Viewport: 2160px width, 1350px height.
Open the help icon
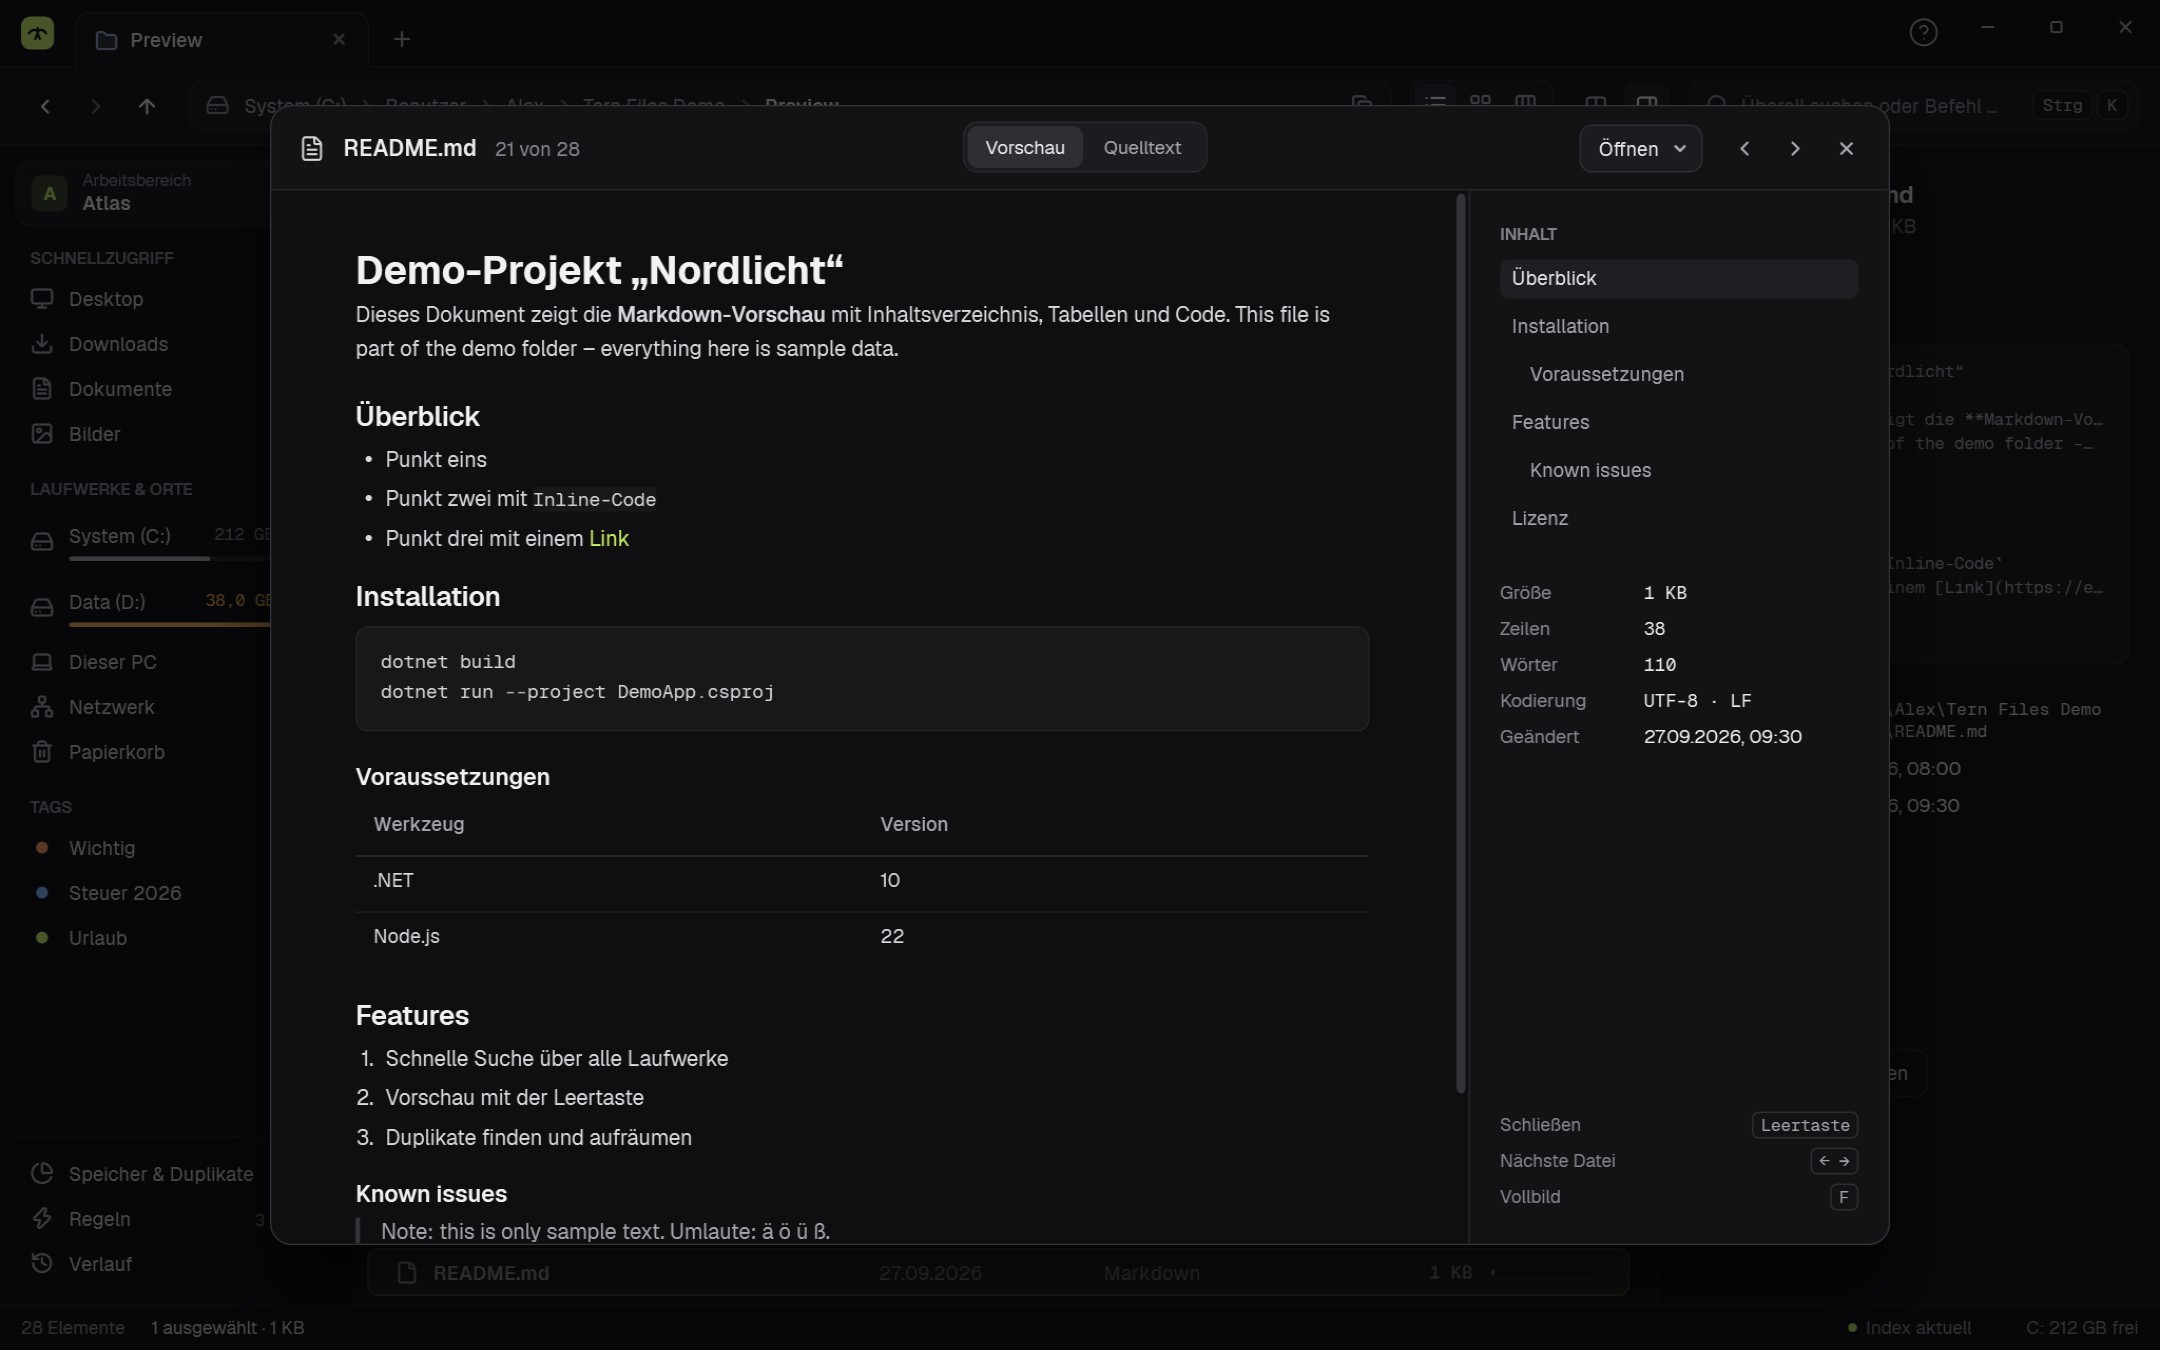1923,33
